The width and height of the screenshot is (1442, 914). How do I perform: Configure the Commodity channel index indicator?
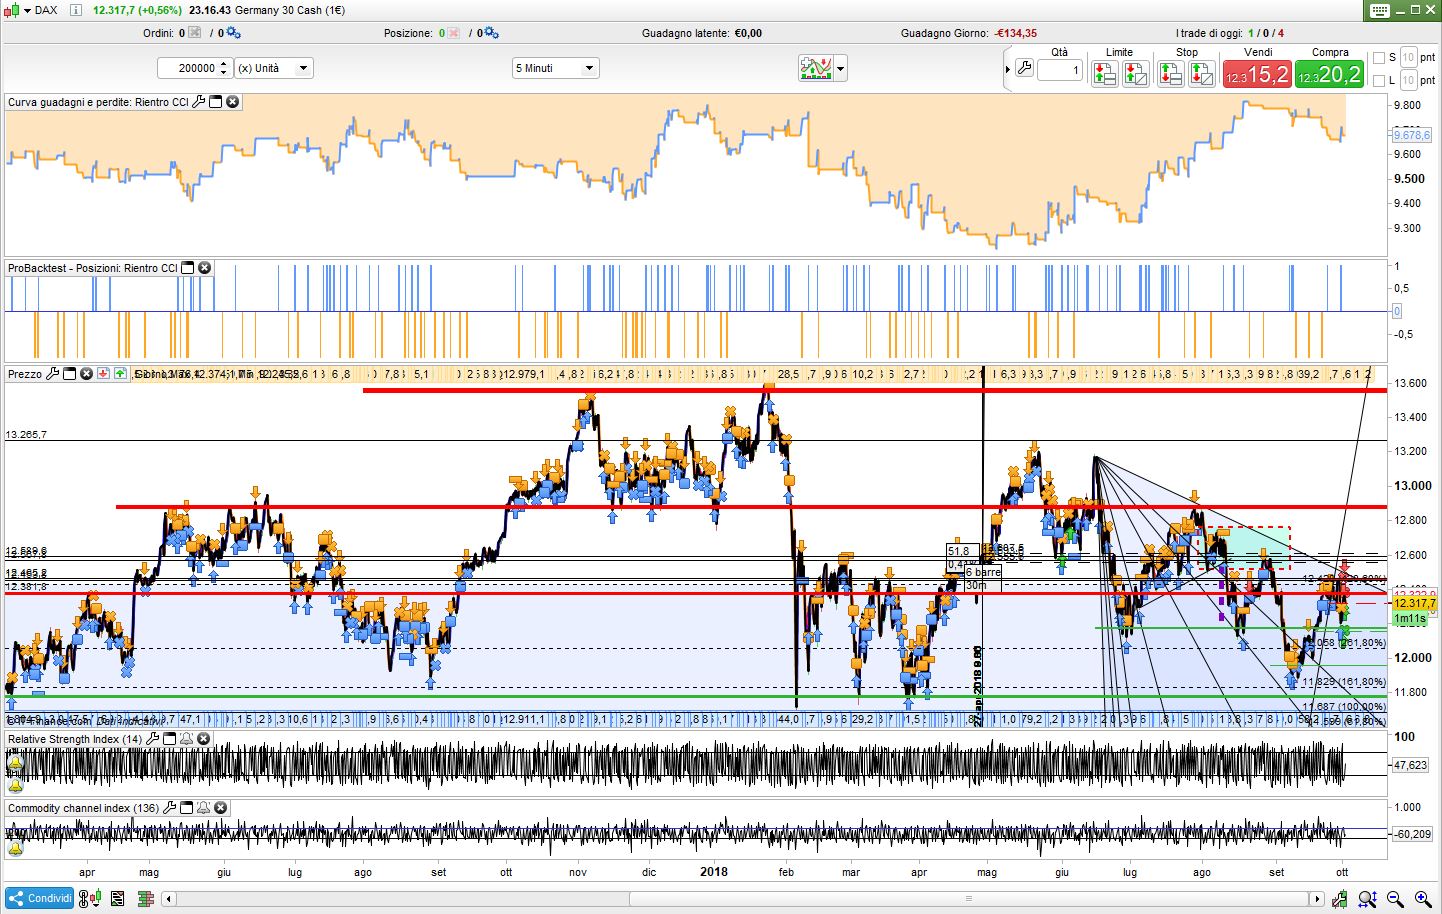[x=169, y=808]
